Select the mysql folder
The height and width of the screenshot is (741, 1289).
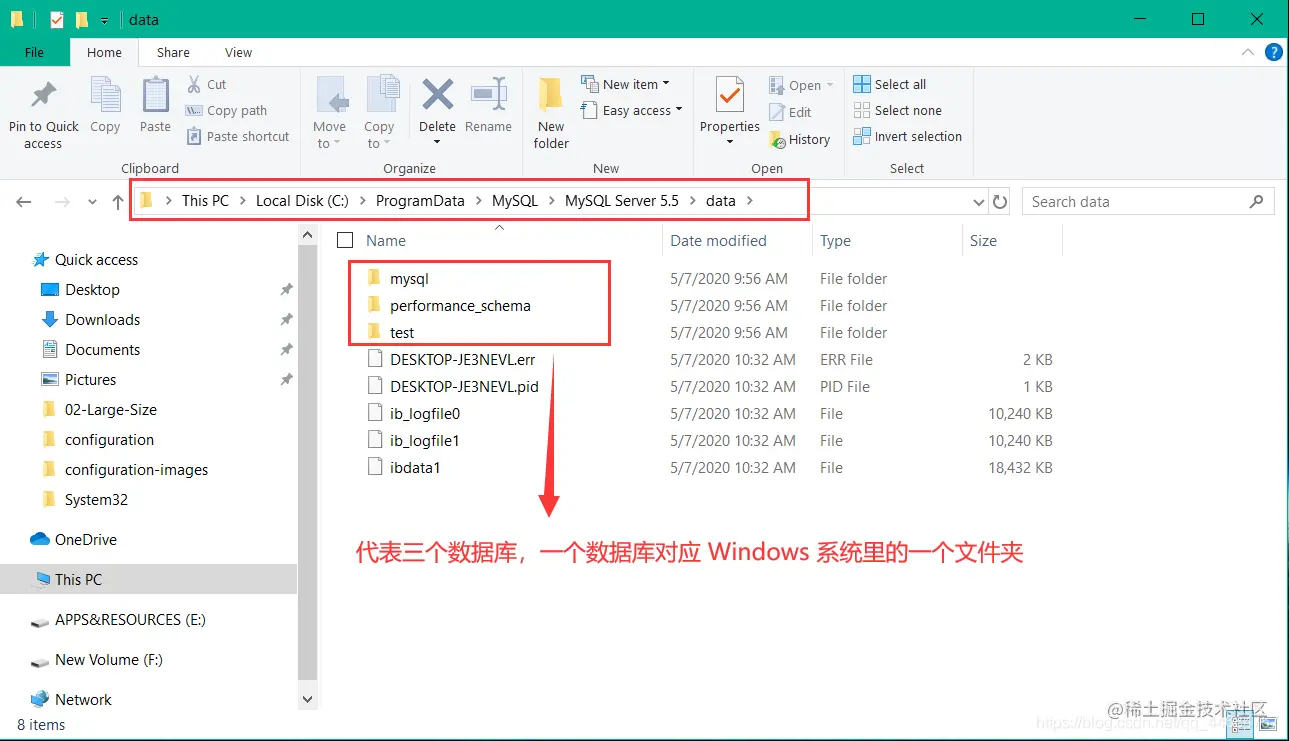click(x=409, y=279)
